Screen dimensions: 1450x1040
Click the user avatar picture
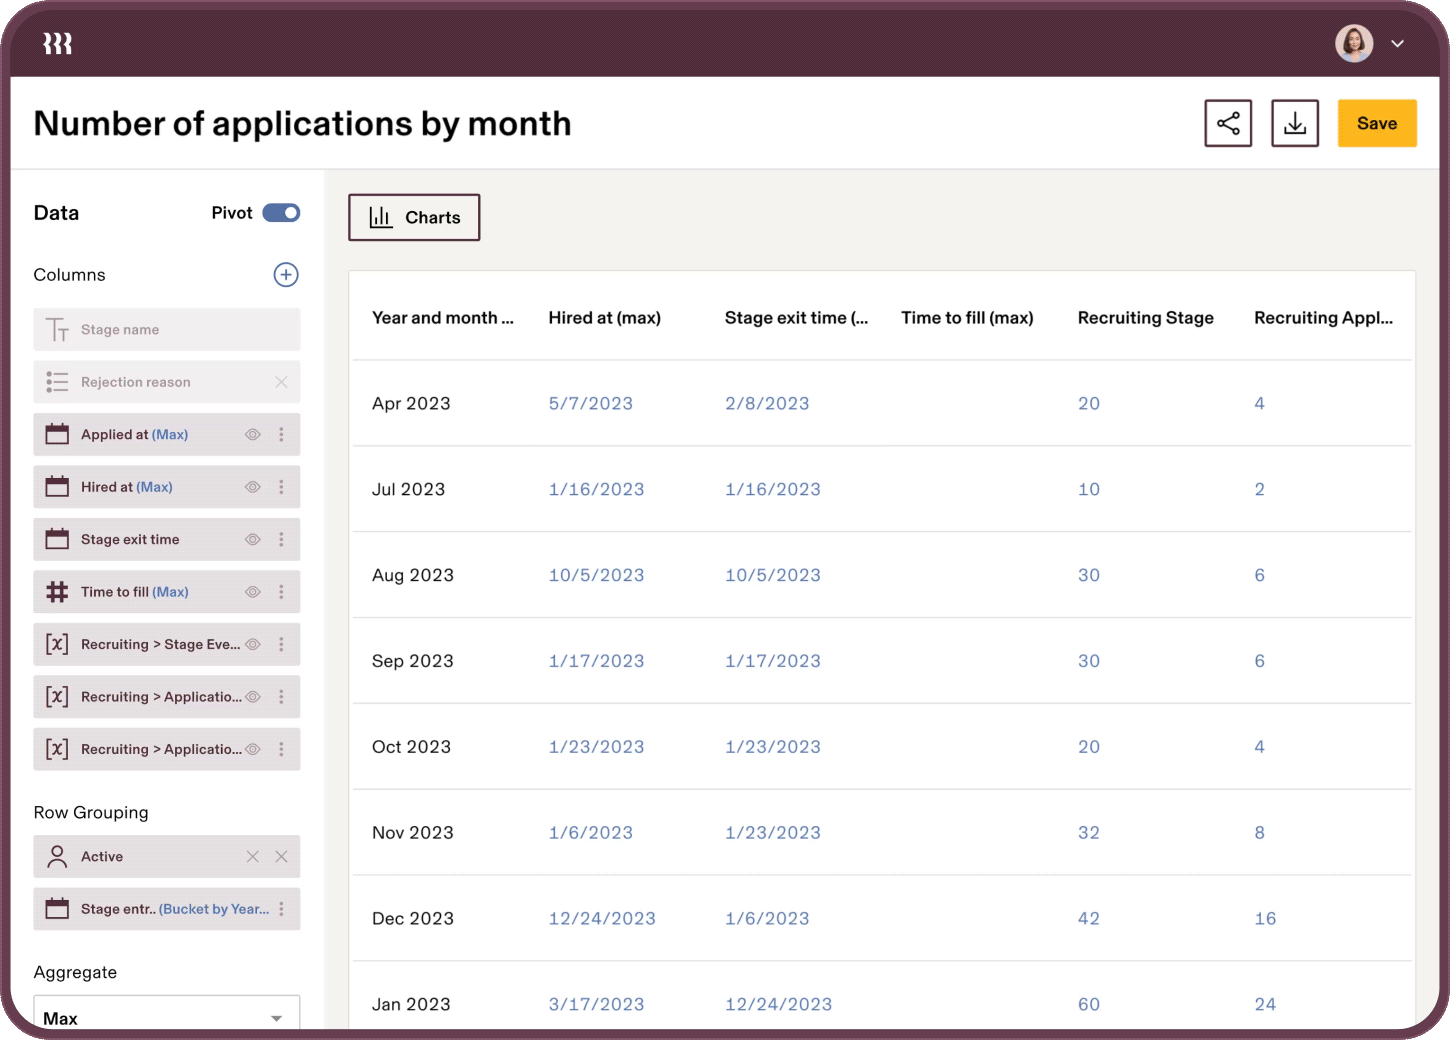(1354, 43)
